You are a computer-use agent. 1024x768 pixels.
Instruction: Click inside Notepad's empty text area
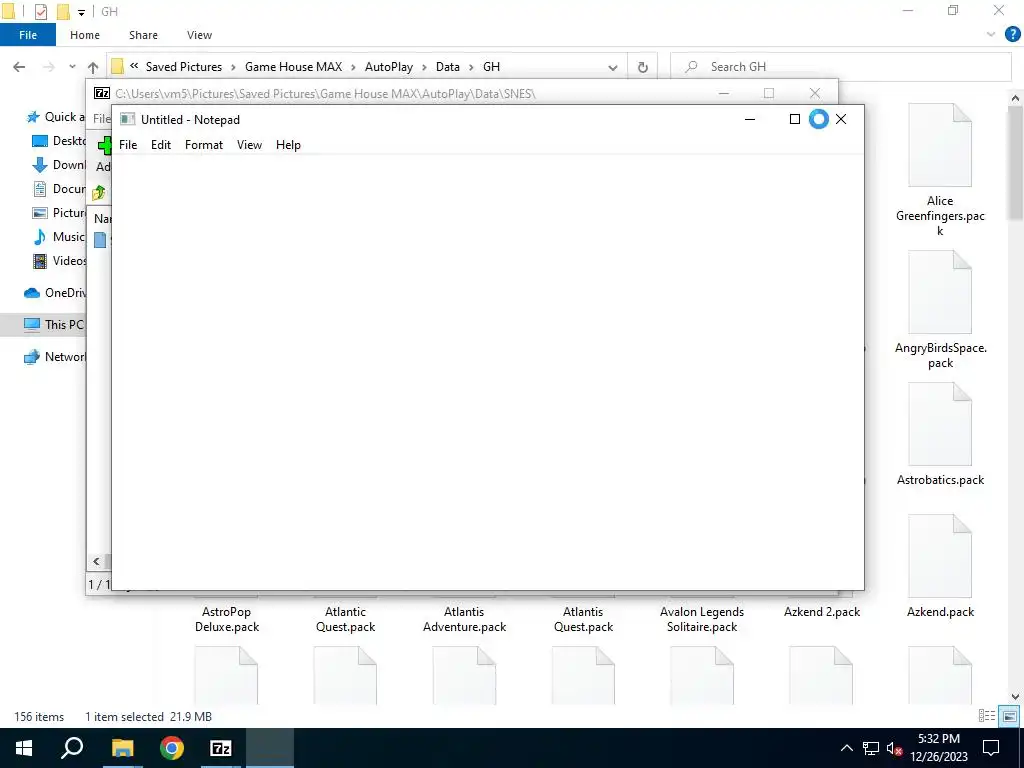(x=487, y=371)
